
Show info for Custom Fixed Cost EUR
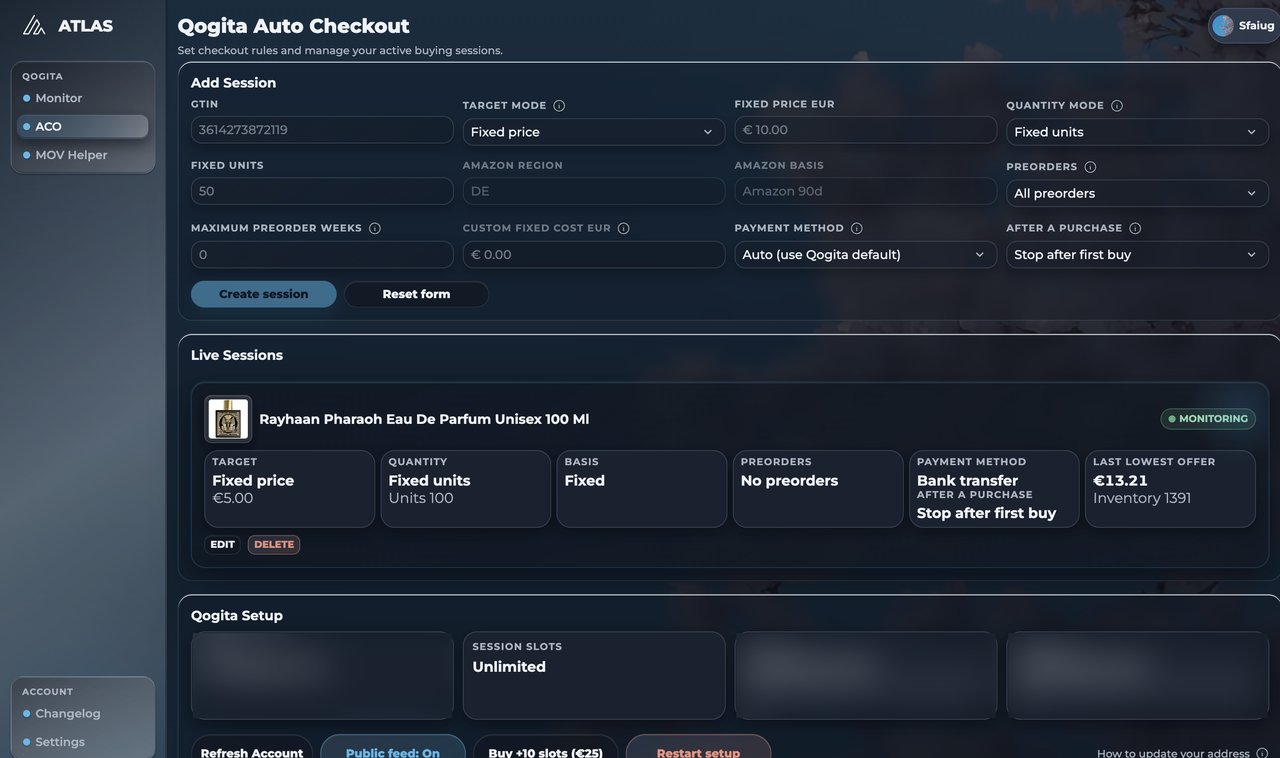pyautogui.click(x=623, y=228)
